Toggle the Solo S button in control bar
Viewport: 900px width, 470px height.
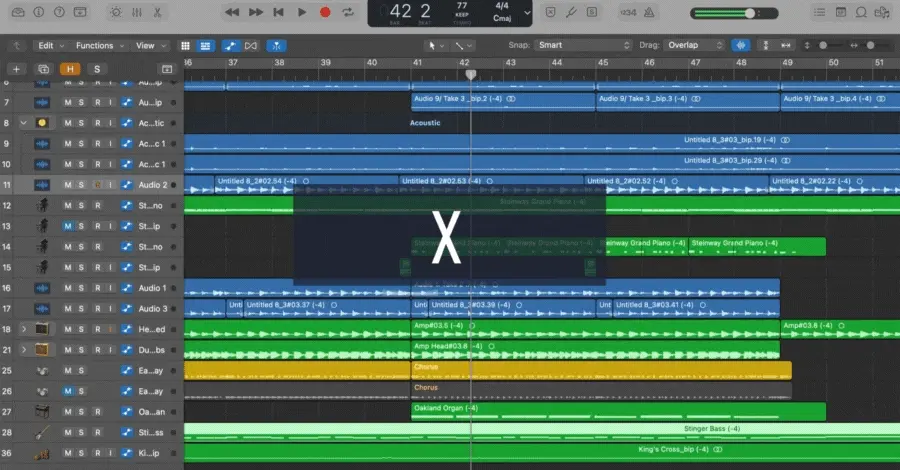pyautogui.click(x=592, y=12)
